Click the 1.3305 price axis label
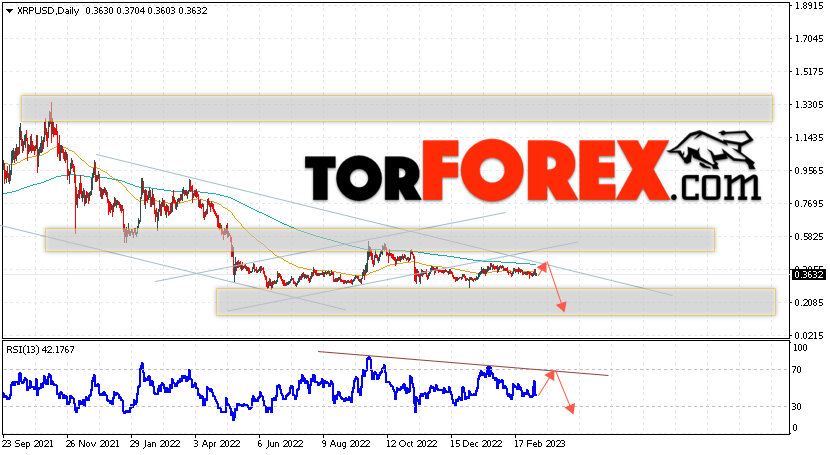 pos(809,105)
